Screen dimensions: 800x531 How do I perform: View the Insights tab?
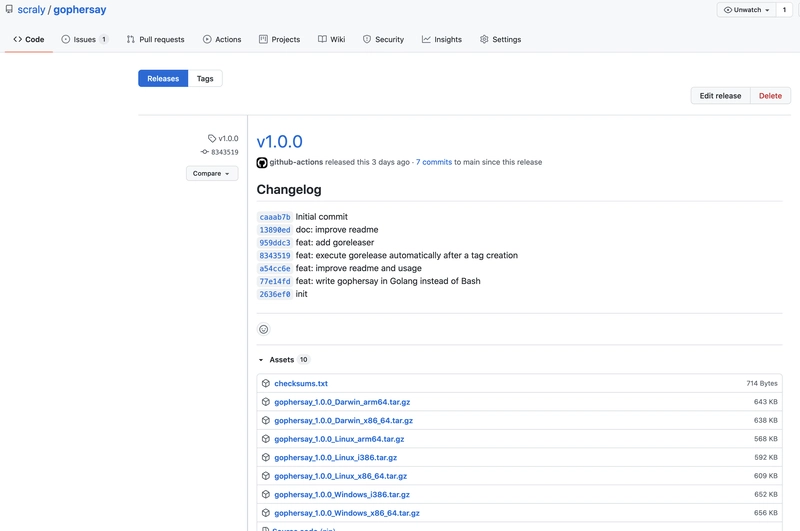pos(442,39)
